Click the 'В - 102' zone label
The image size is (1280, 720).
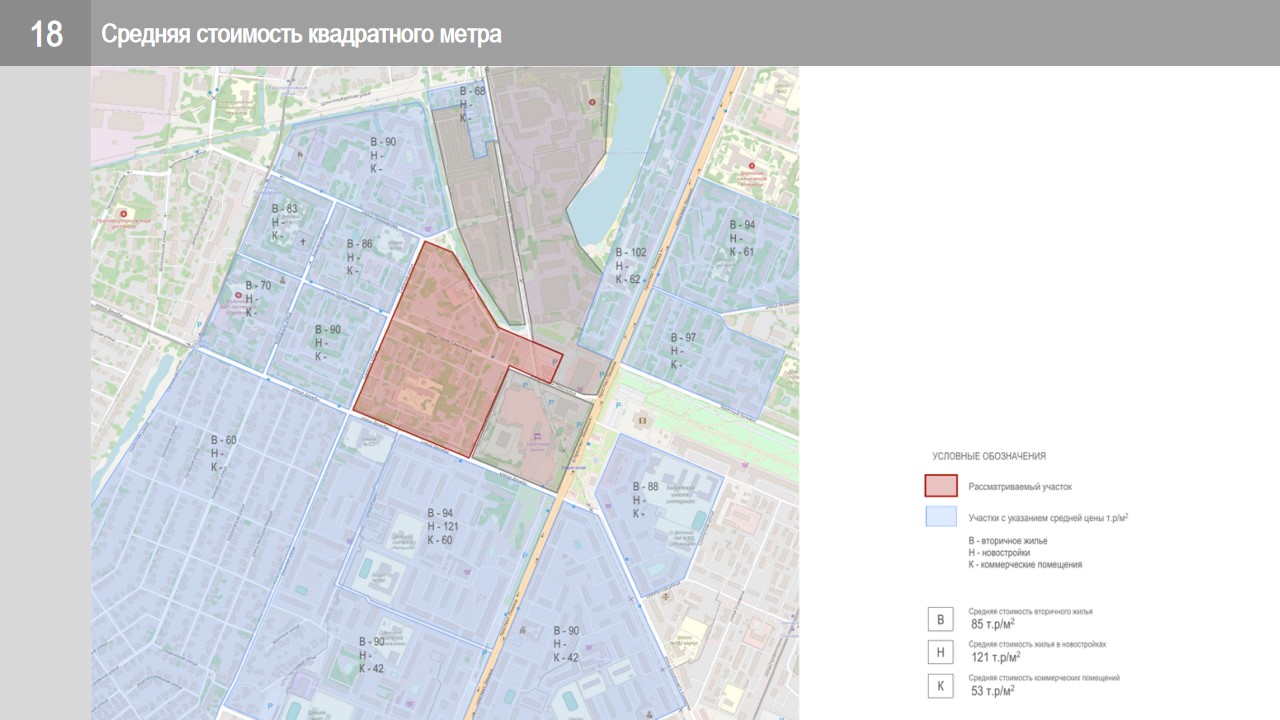(x=631, y=253)
